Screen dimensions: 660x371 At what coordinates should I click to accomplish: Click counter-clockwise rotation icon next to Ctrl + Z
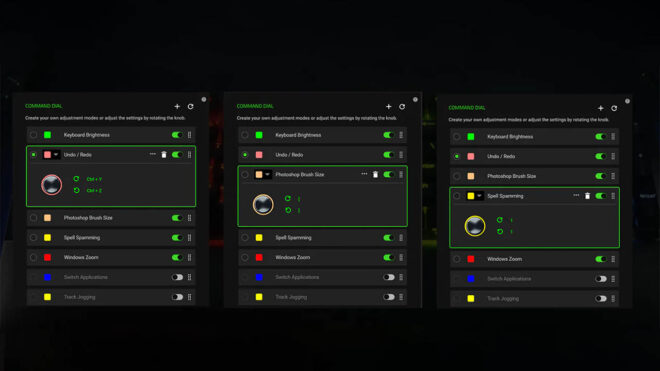76,190
